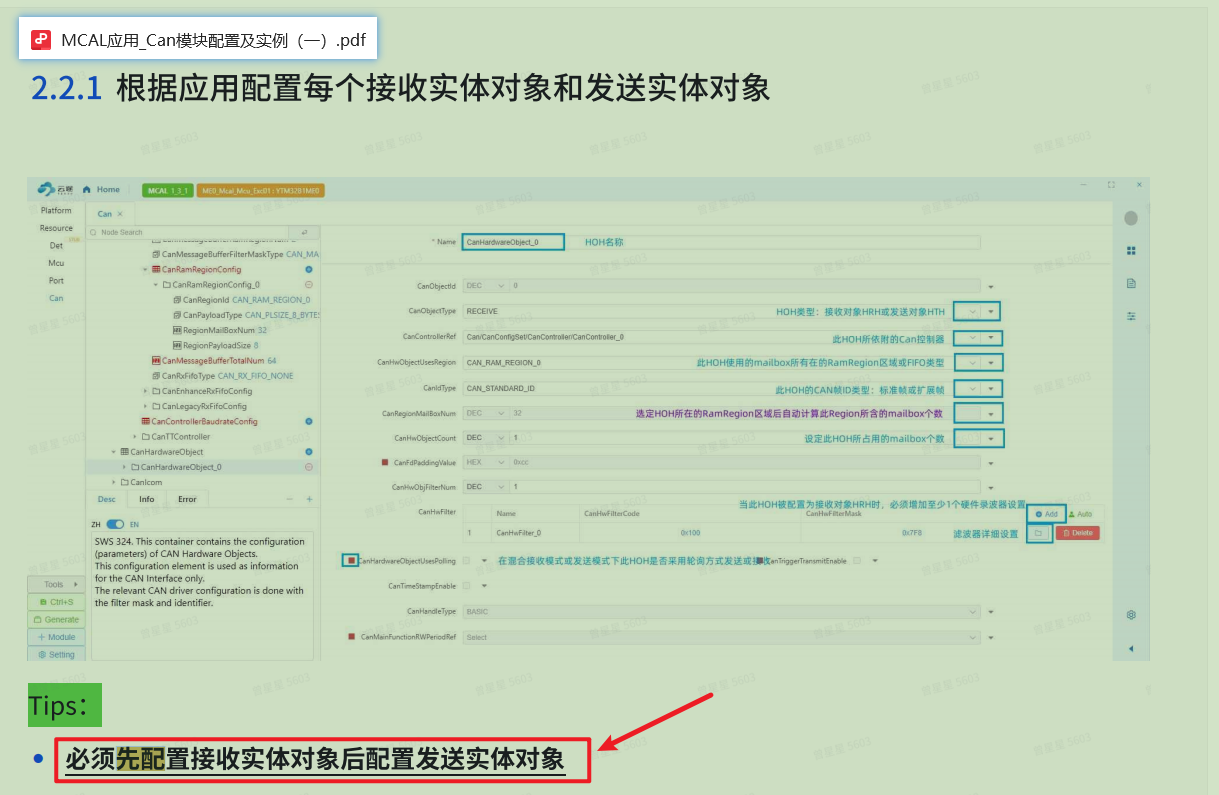Switch to the Info tab
1219x795 pixels.
(147, 499)
